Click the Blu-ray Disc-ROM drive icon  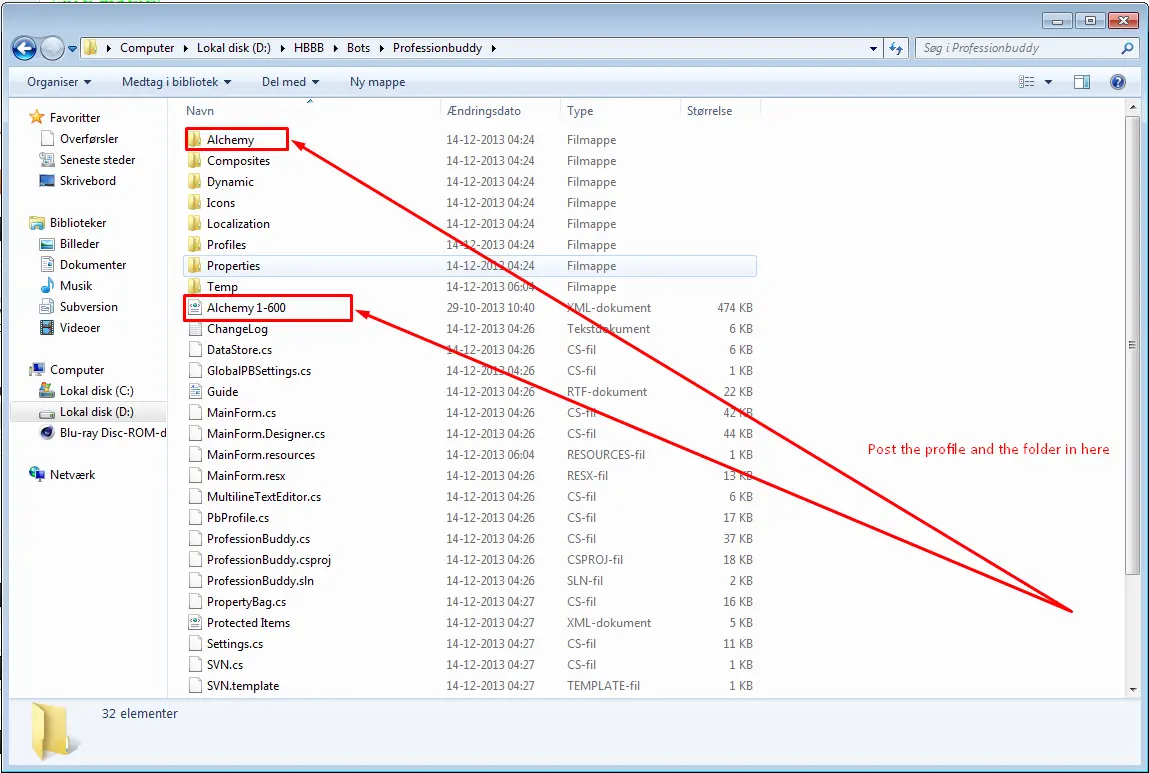coord(47,433)
